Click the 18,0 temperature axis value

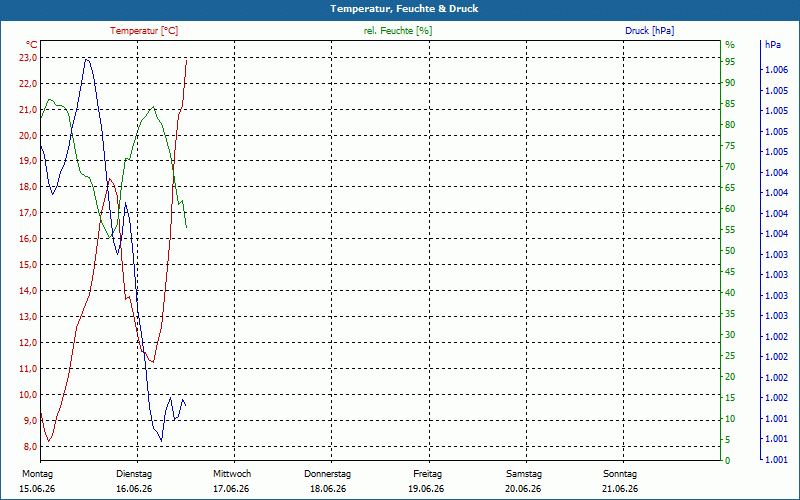click(28, 187)
